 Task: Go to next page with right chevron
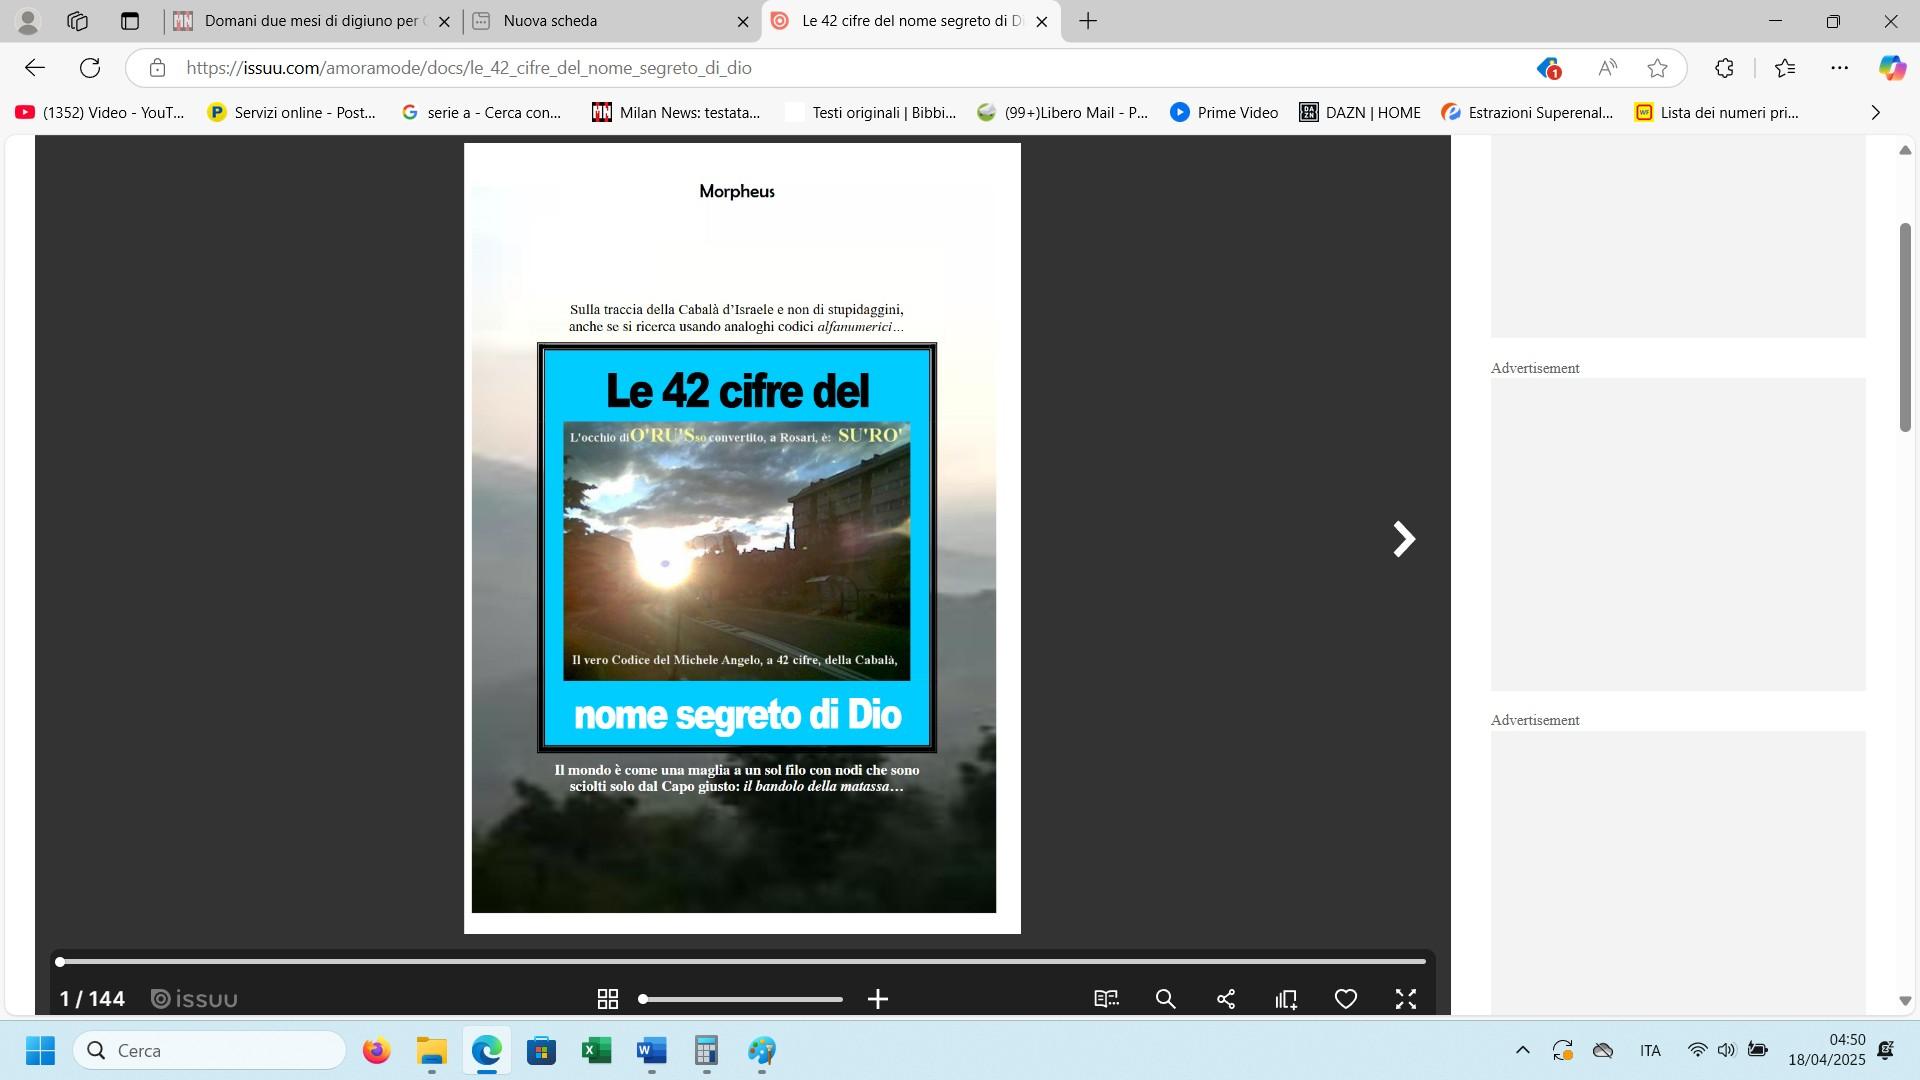(1404, 539)
